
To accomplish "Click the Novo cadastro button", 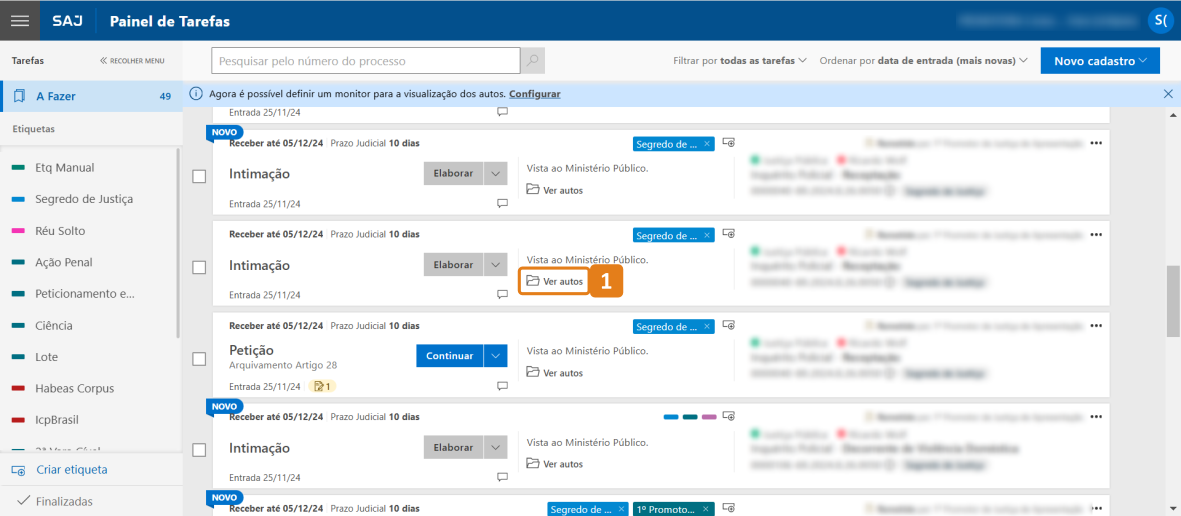I will coord(1099,61).
